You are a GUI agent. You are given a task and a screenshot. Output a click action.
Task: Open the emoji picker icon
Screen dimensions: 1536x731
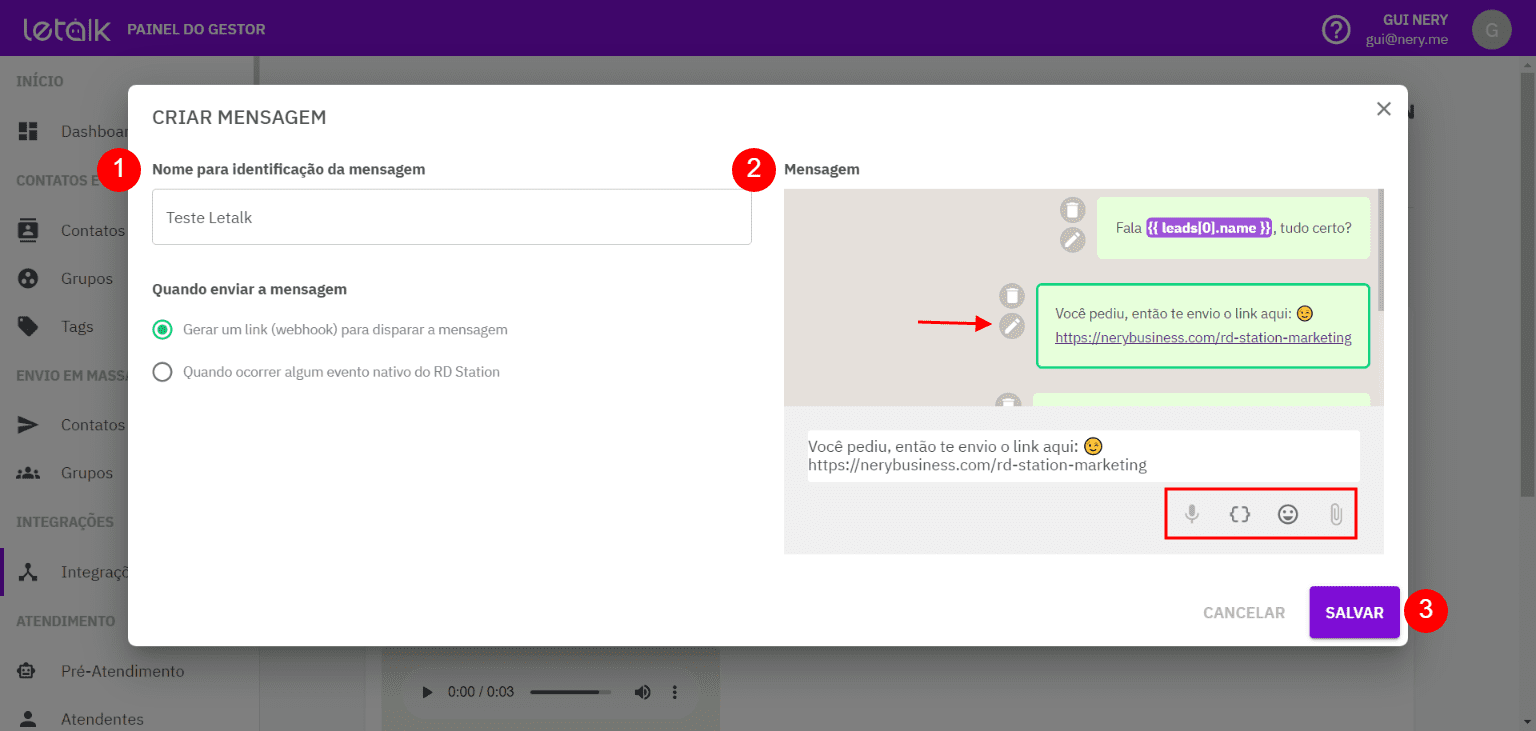tap(1288, 515)
